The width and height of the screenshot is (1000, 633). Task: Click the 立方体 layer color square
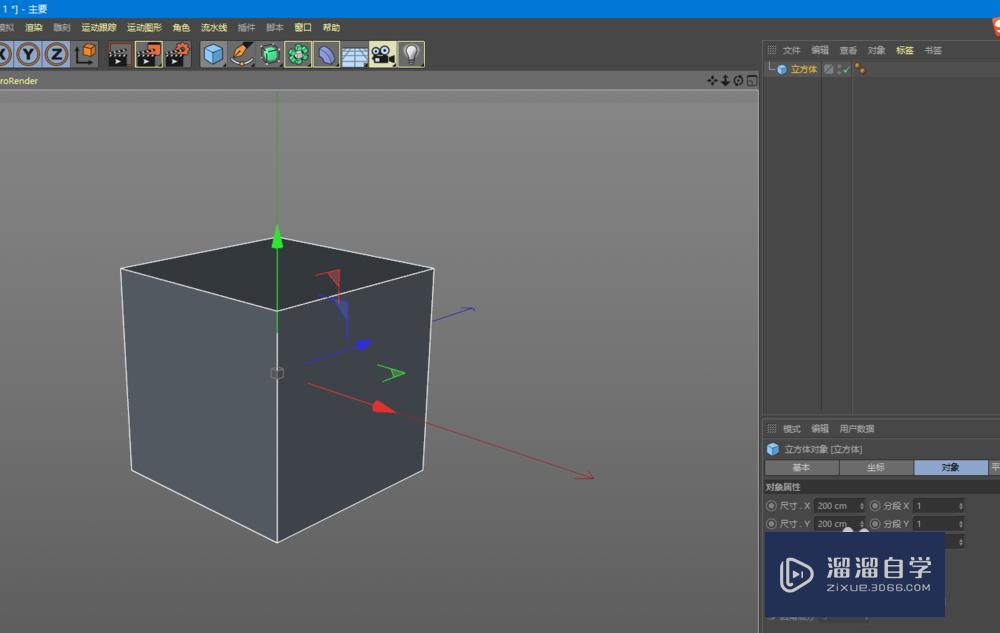tap(828, 69)
